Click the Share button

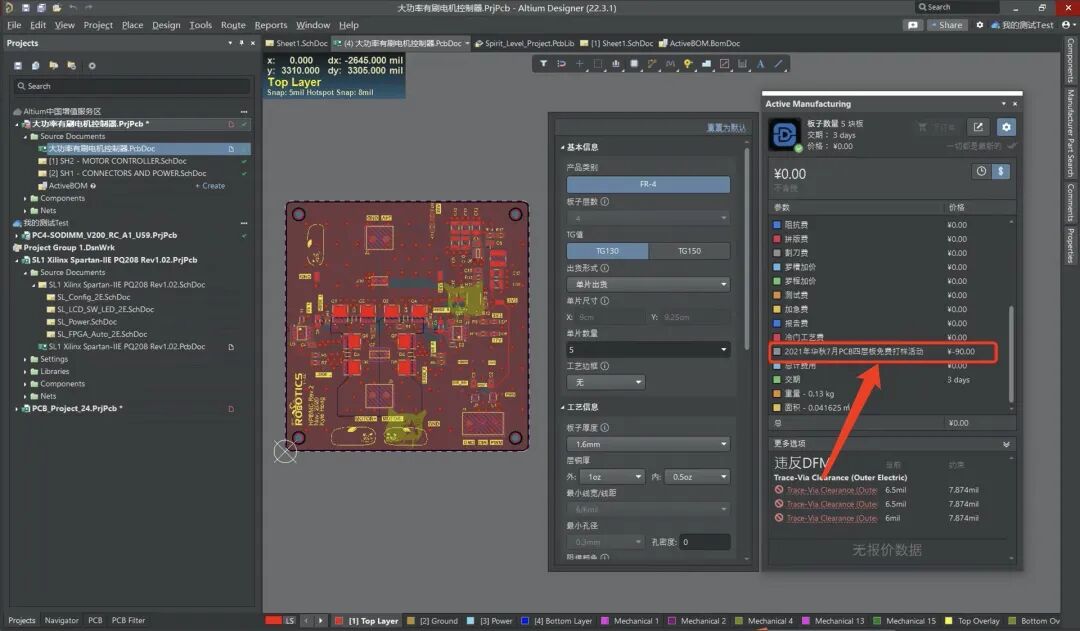pos(946,25)
